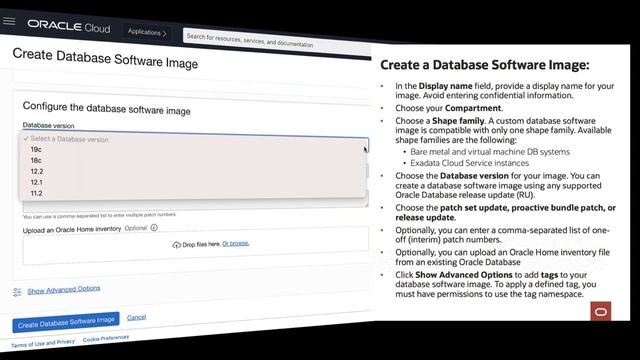Image resolution: width=640 pixels, height=360 pixels.
Task: Click 'Bare metal and virtual machine DB systems' text
Action: click(x=490, y=152)
